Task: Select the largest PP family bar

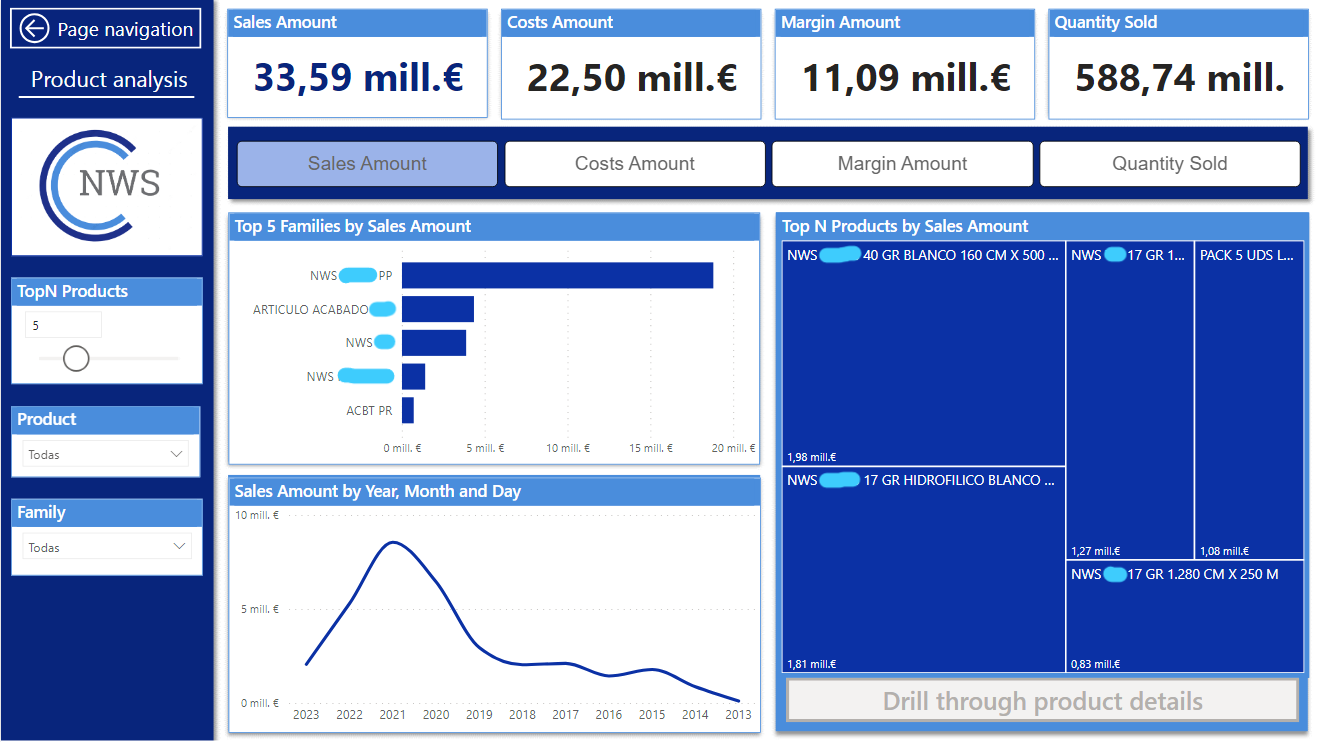Action: coord(557,275)
